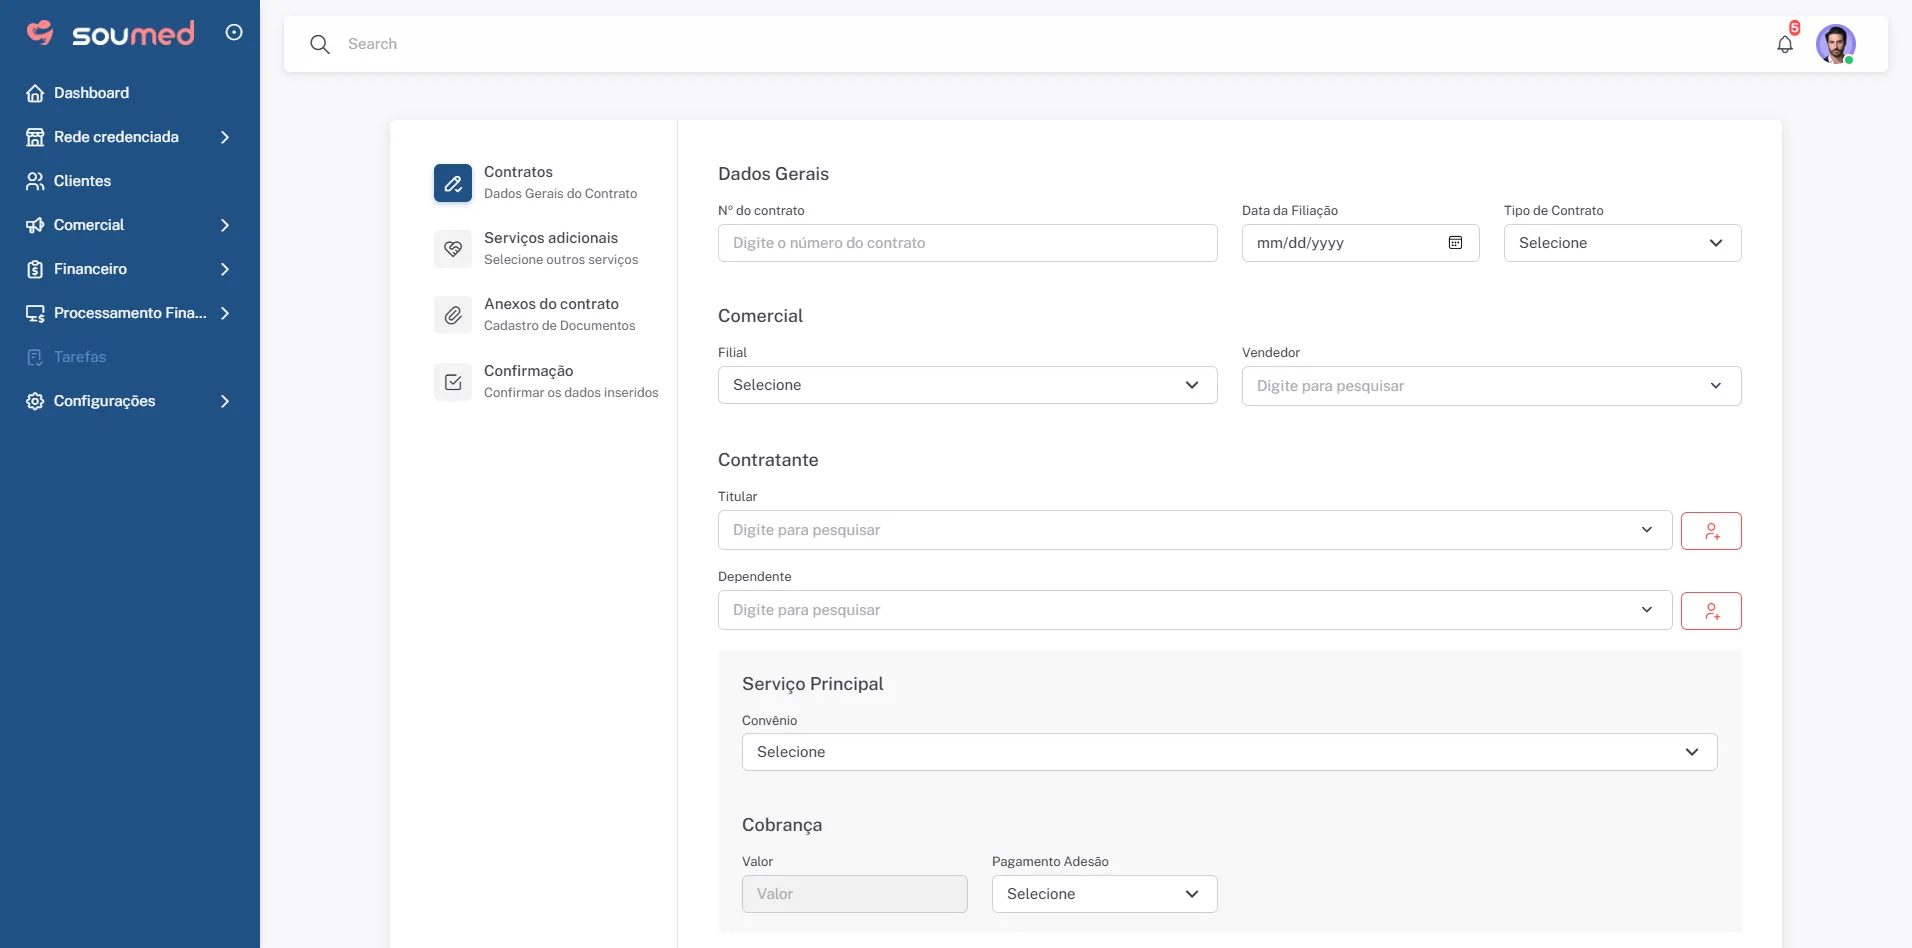Expand the Processamento Fina... submenu chevron
The height and width of the screenshot is (948, 1912).
[225, 313]
